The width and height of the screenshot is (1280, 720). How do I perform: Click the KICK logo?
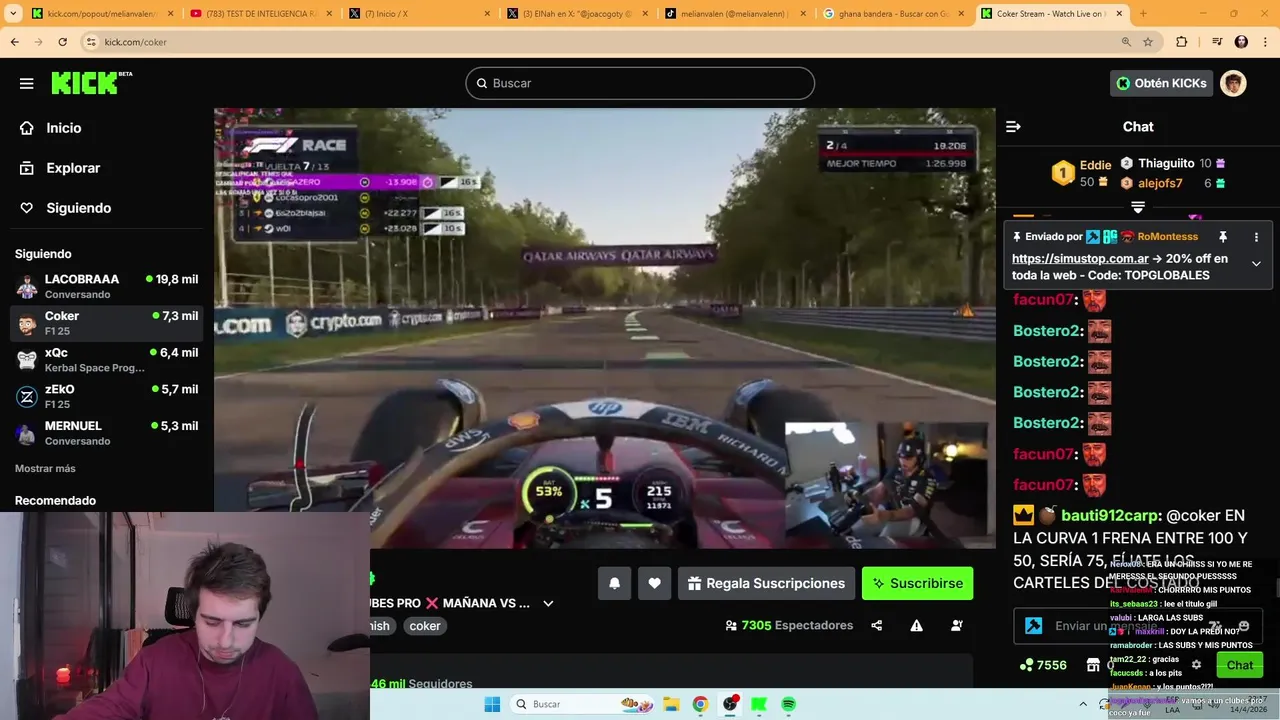click(92, 83)
